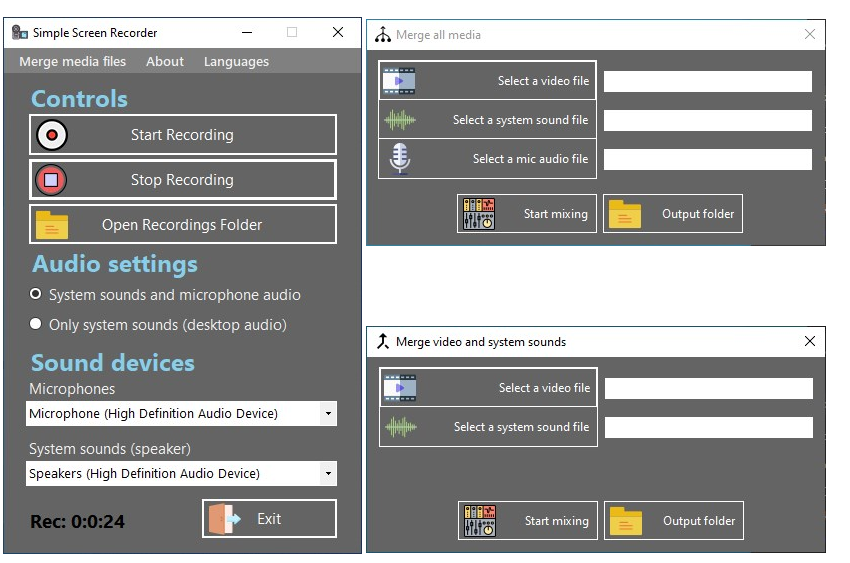Click the Simple Screen Recorder title icon
850x563 pixels.
[20, 33]
